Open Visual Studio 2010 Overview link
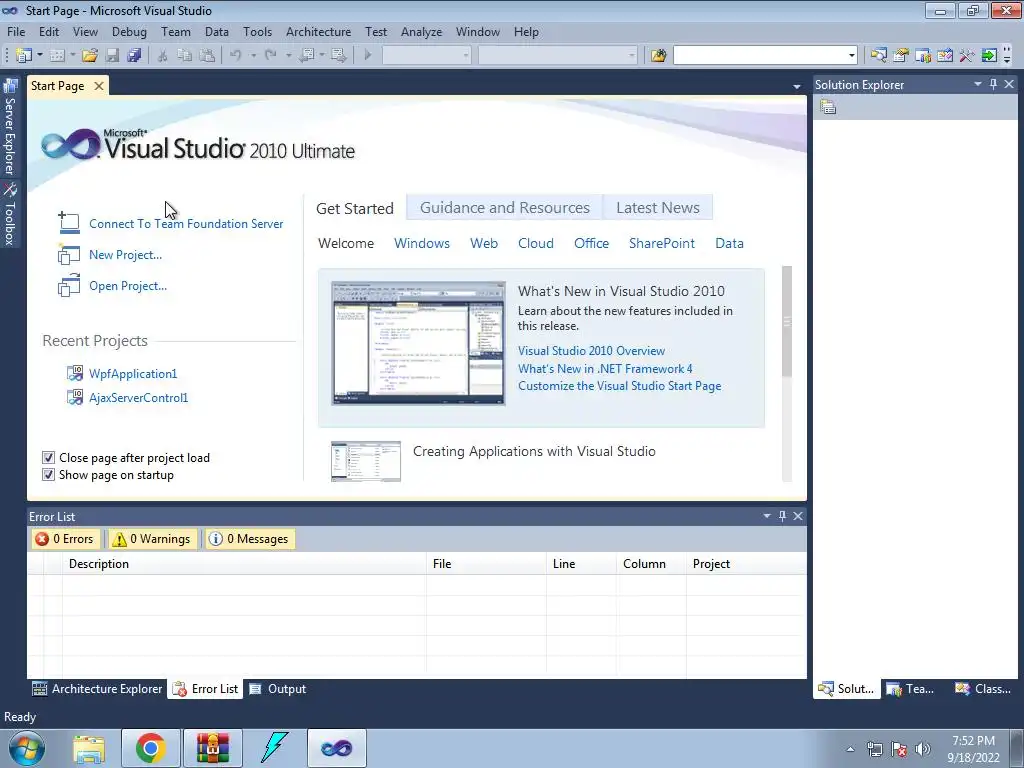Screen dimensions: 1024x768 tap(592, 351)
